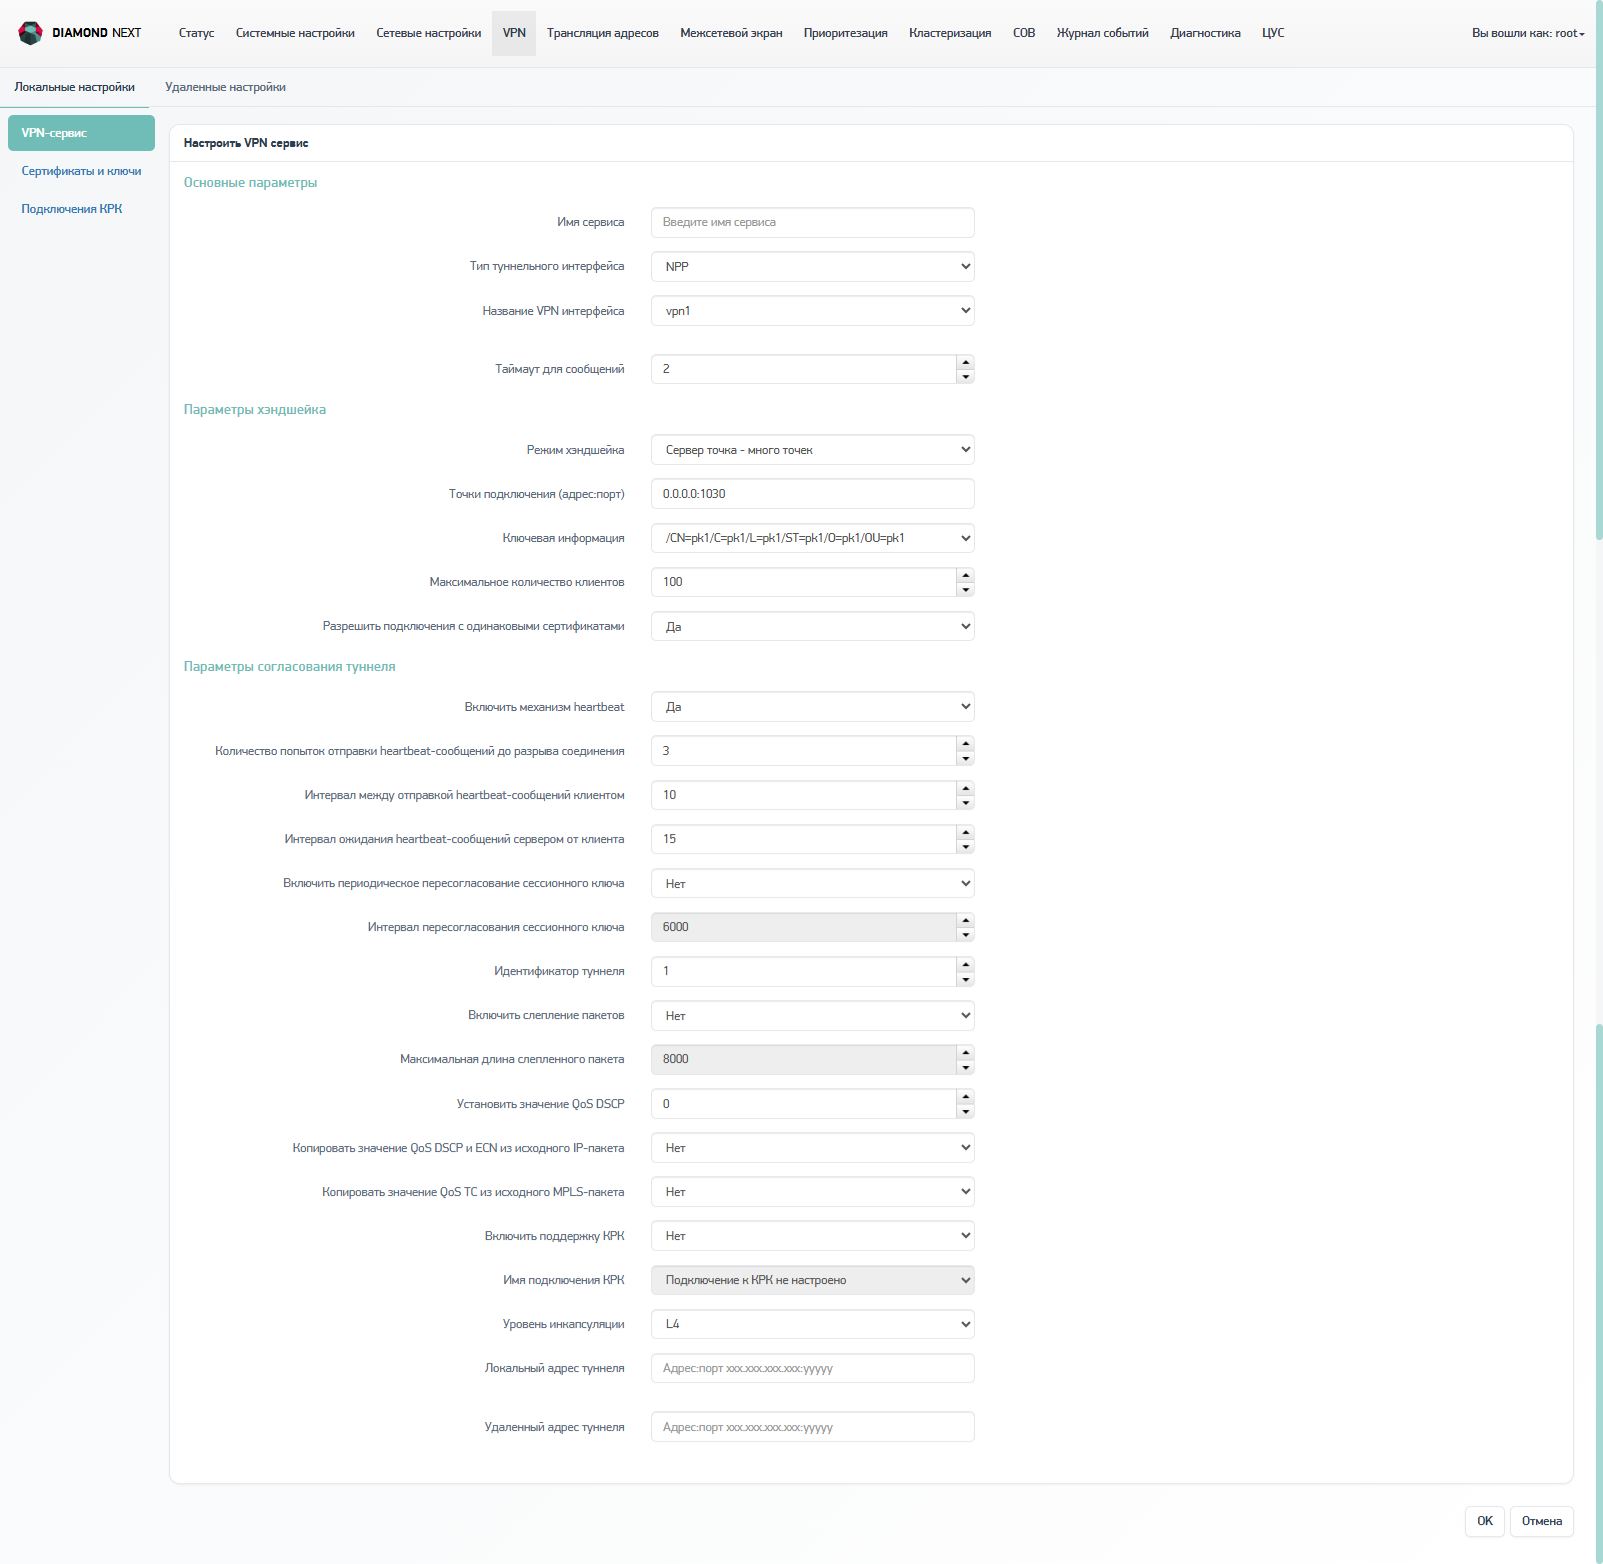Viewport: 1603px width, 1564px height.
Task: Go to Приоритезация section
Action: [x=845, y=33]
